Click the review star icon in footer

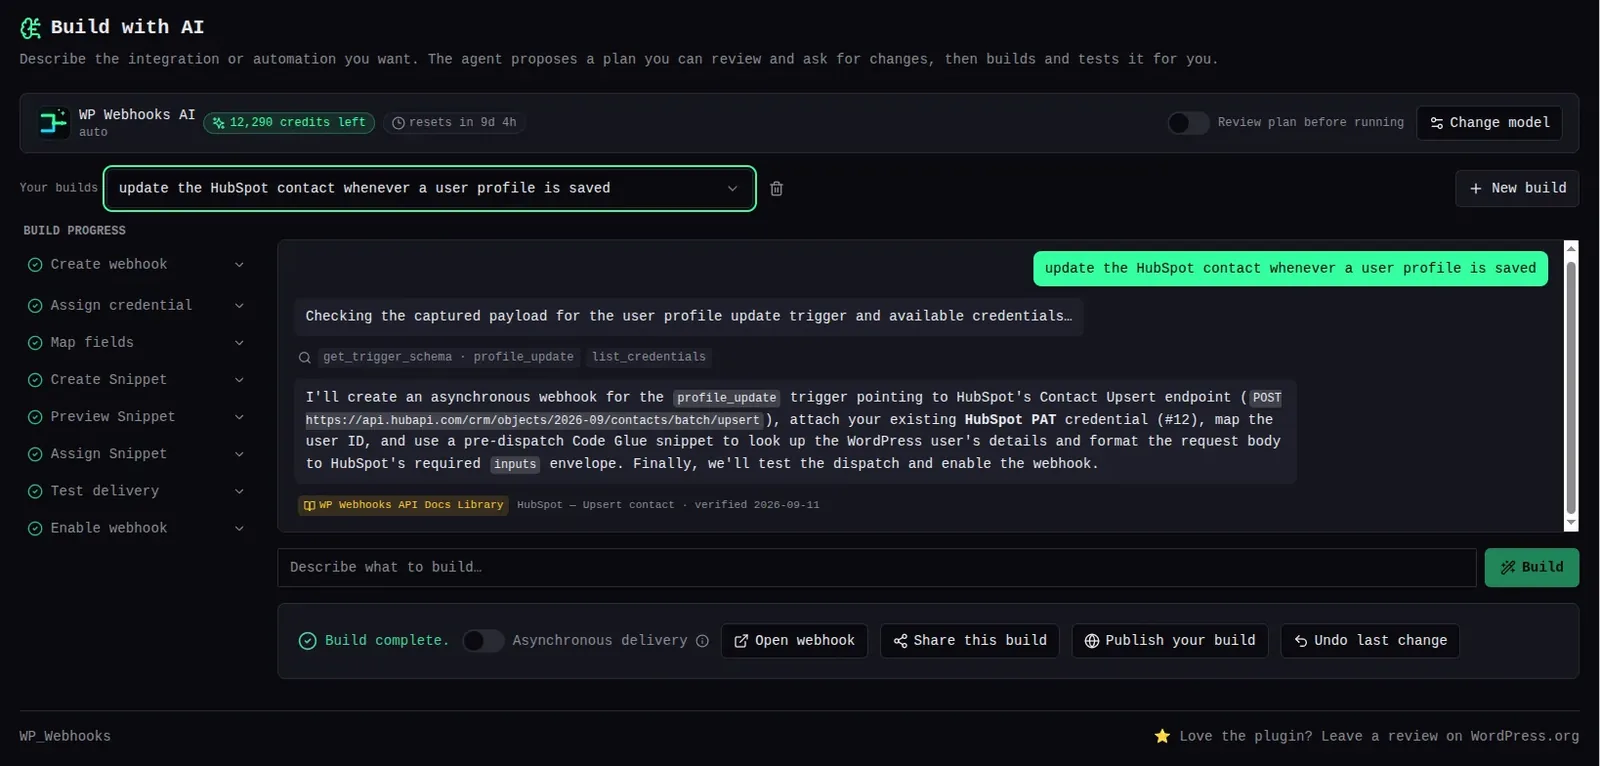1162,736
